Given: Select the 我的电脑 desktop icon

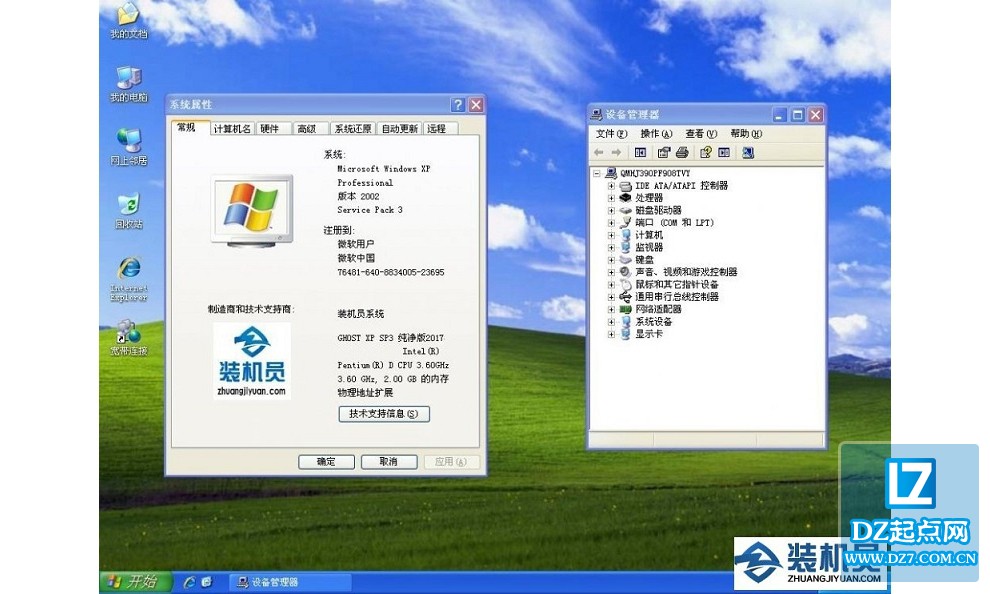Looking at the screenshot, I should point(129,84).
